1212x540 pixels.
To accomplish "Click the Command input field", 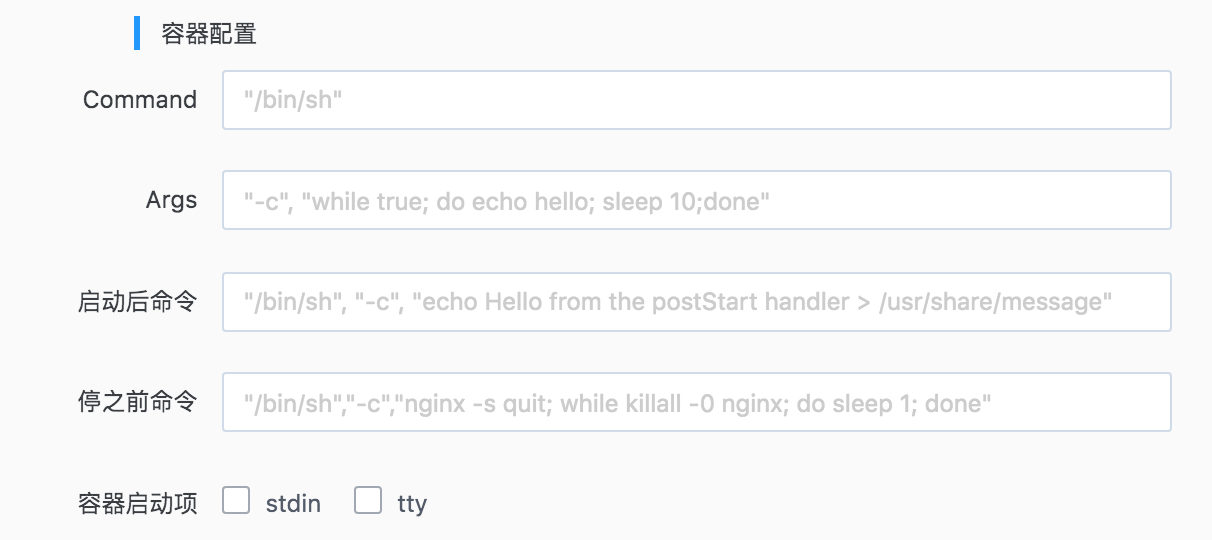I will tap(696, 100).
